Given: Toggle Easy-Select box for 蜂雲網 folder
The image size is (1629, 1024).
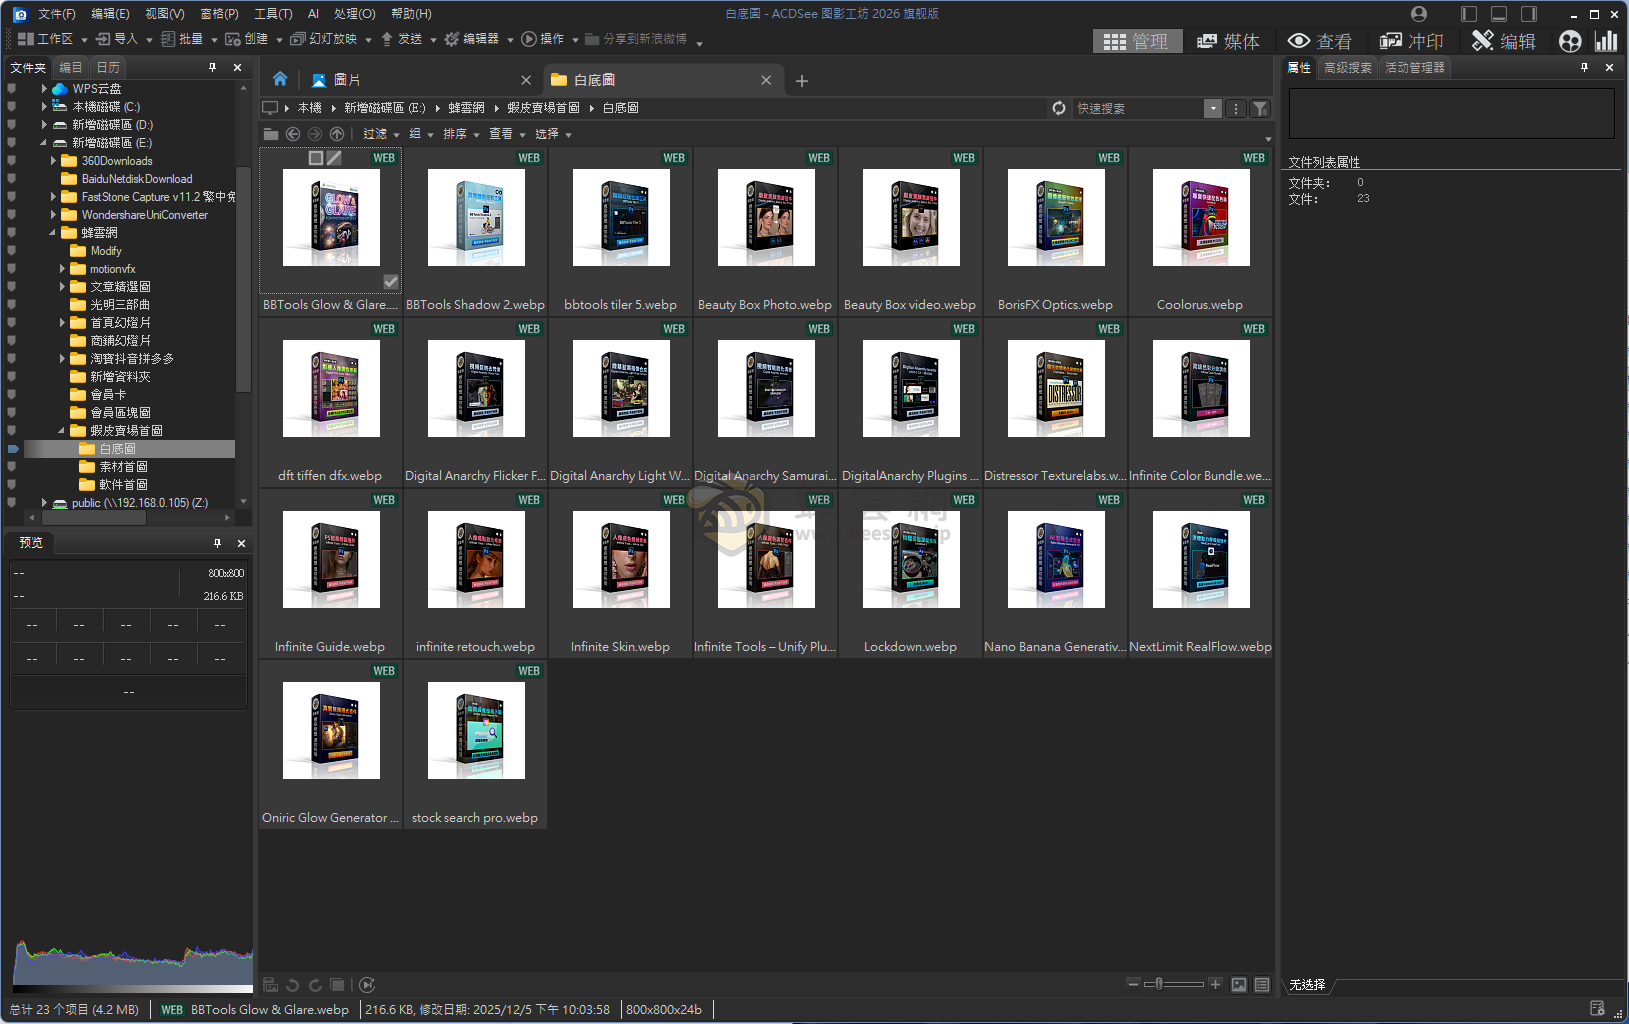Looking at the screenshot, I should coord(12,233).
